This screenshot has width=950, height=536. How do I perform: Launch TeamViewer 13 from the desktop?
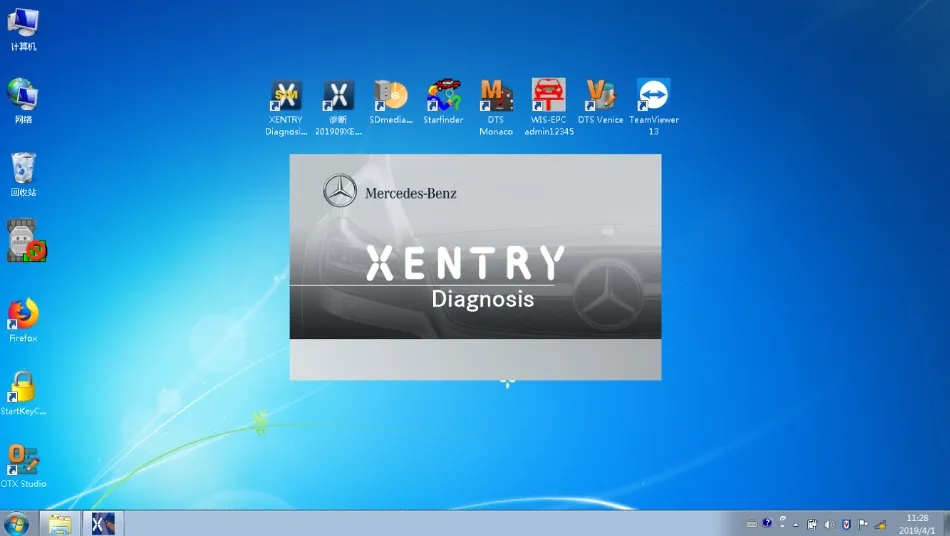[653, 97]
